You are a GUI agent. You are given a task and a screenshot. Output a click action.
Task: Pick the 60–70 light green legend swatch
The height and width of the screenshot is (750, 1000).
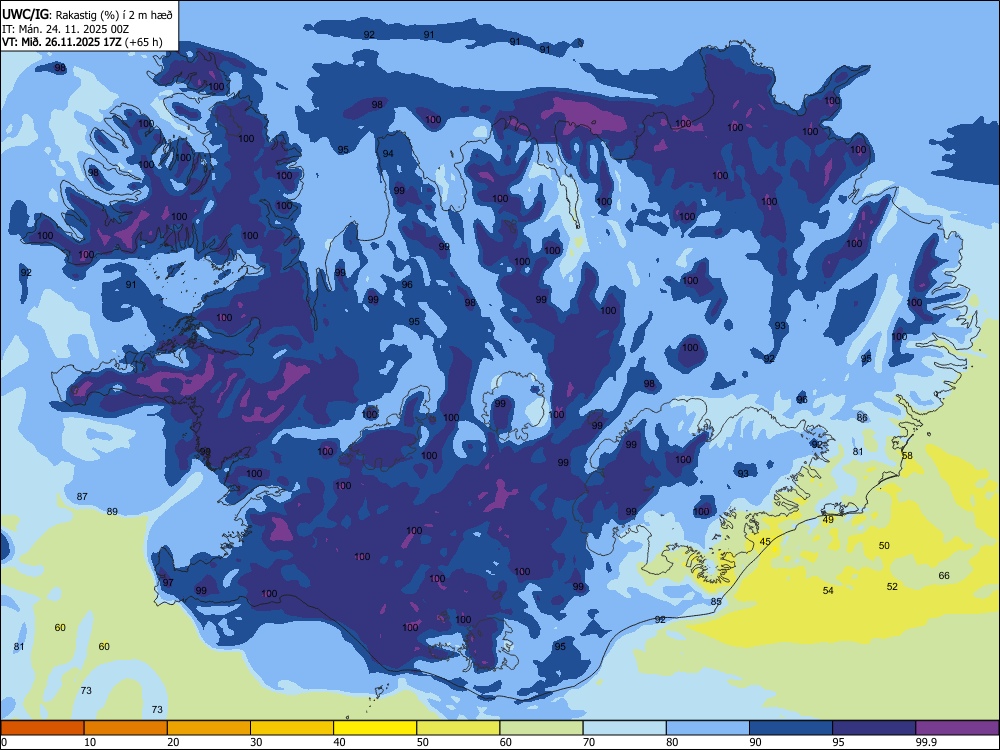541,728
